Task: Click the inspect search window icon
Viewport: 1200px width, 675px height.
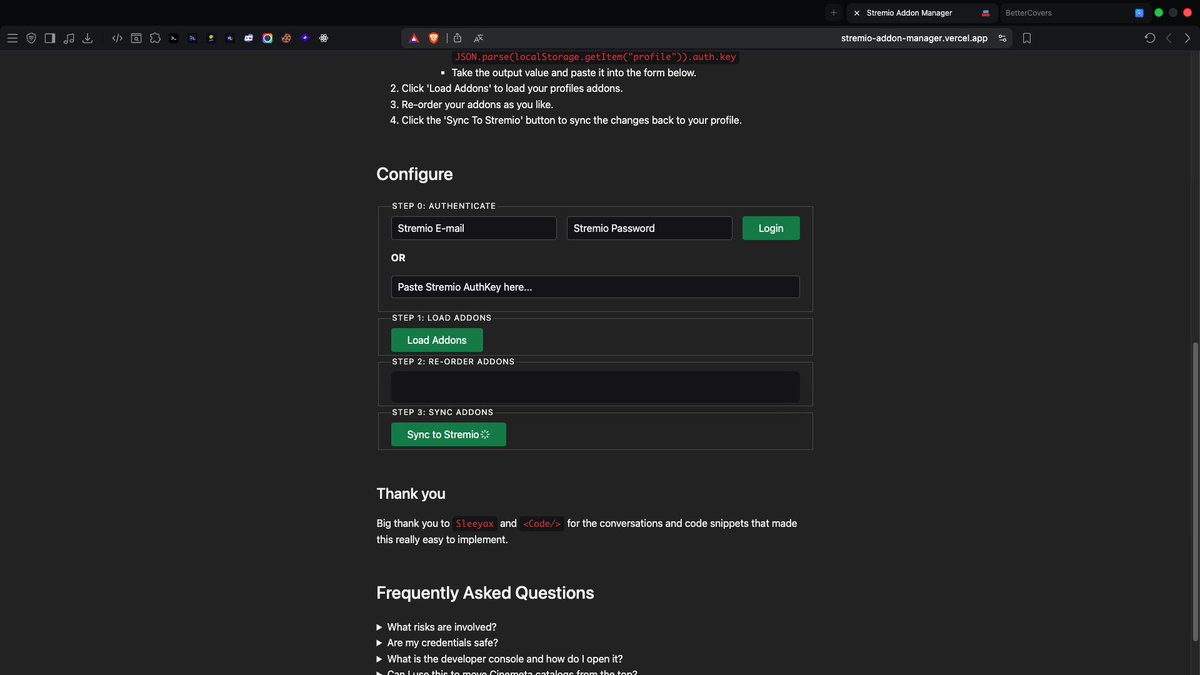Action: coord(136,38)
